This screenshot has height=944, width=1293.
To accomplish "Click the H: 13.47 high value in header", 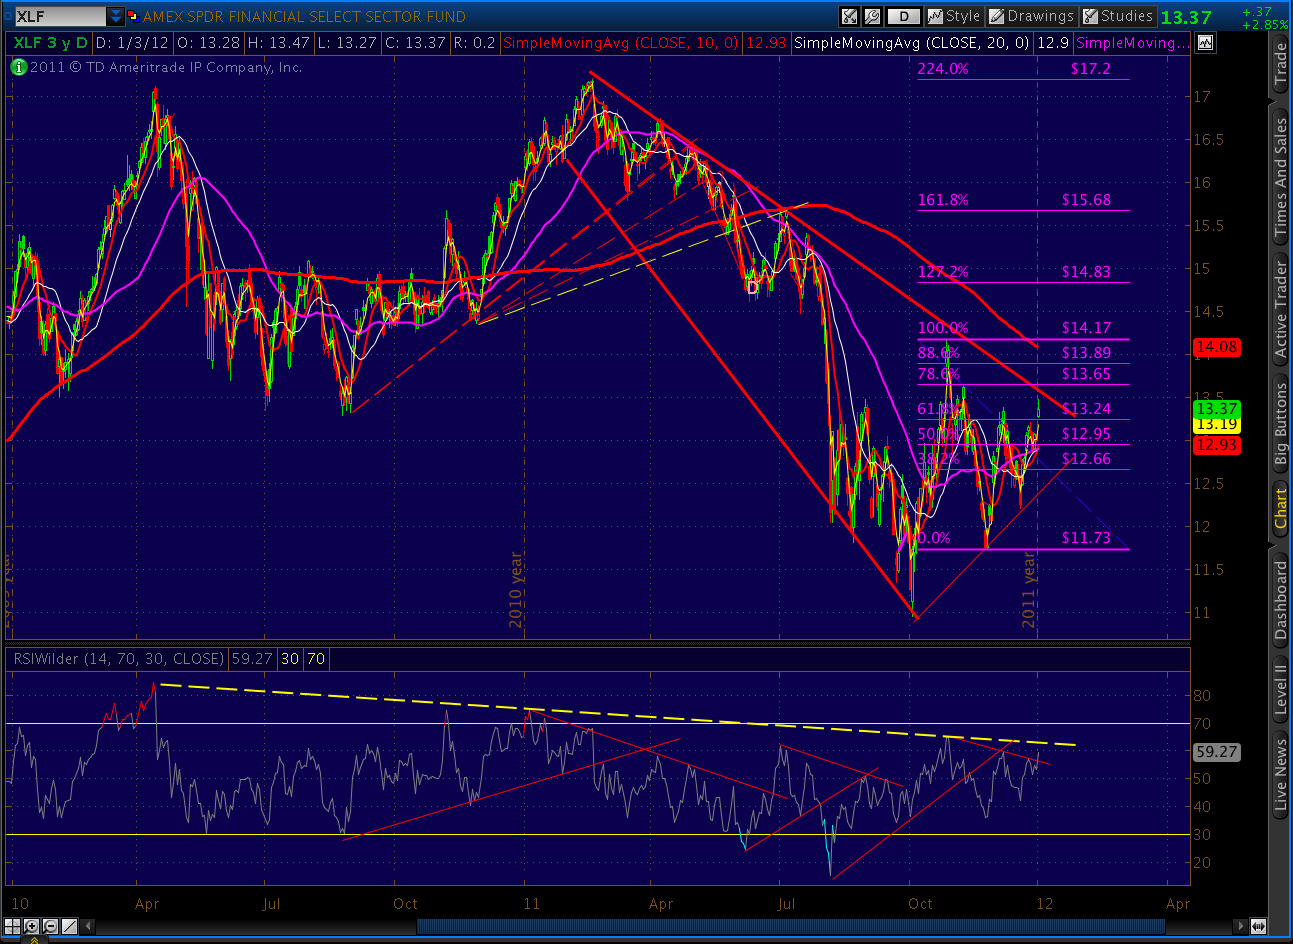I will tap(280, 43).
